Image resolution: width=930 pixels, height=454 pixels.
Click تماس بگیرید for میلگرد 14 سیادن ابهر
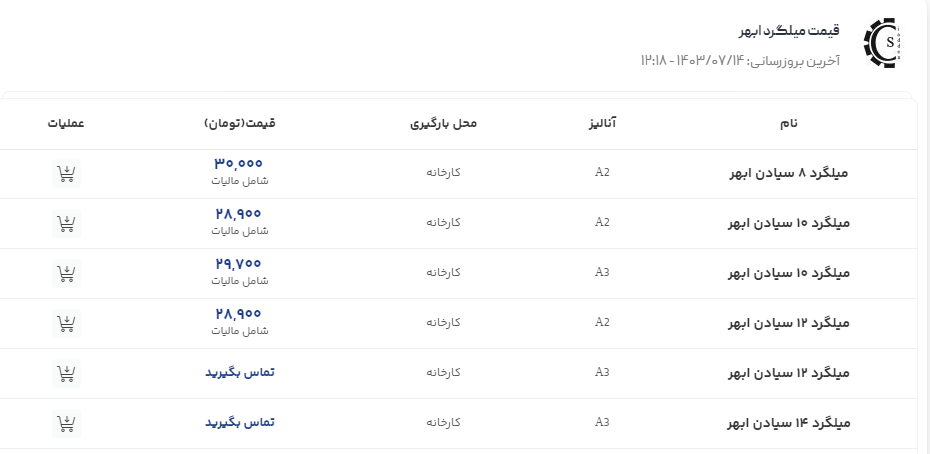pyautogui.click(x=240, y=422)
